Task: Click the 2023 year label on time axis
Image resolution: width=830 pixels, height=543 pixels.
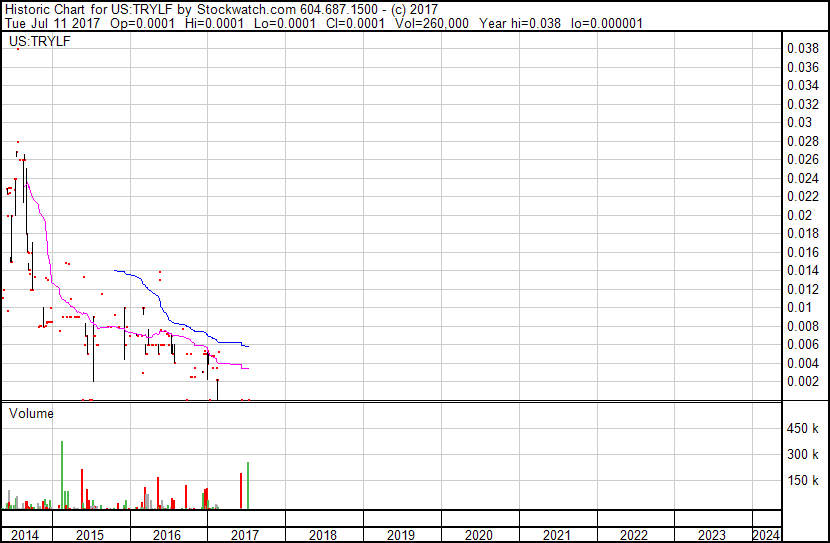Action: tap(712, 535)
